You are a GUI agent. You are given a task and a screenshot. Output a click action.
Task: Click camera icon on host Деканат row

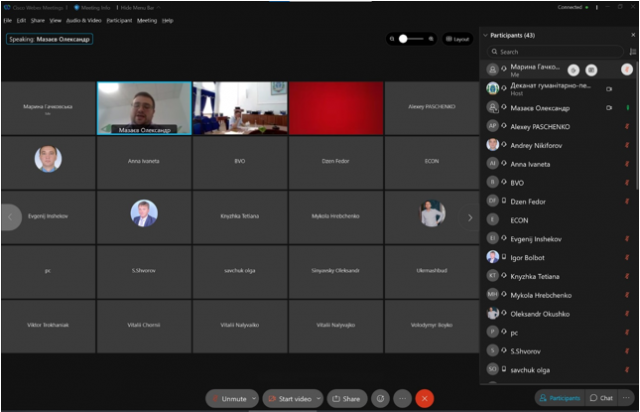[609, 89]
